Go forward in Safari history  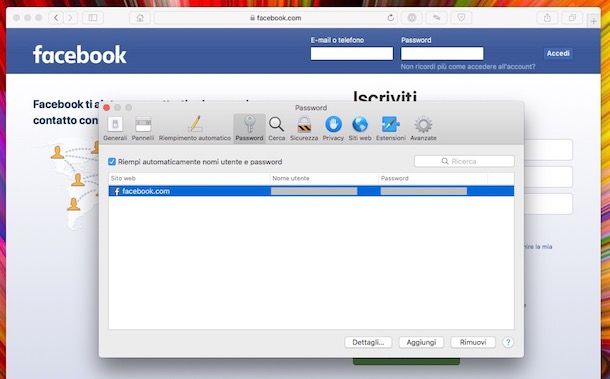click(x=70, y=18)
